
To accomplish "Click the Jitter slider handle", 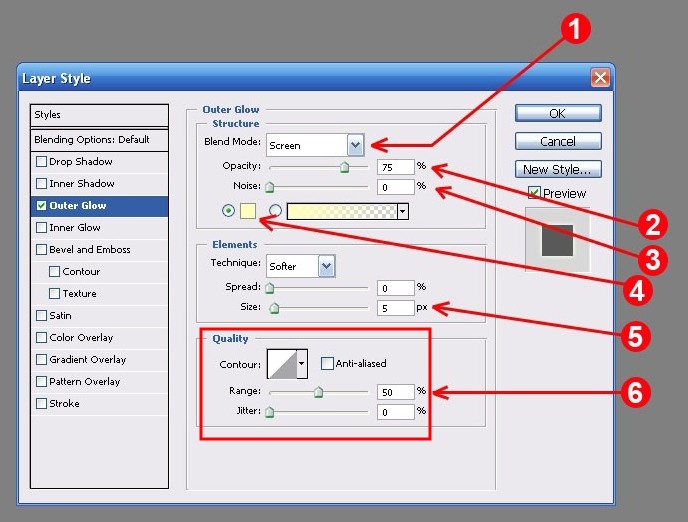I will 270,412.
